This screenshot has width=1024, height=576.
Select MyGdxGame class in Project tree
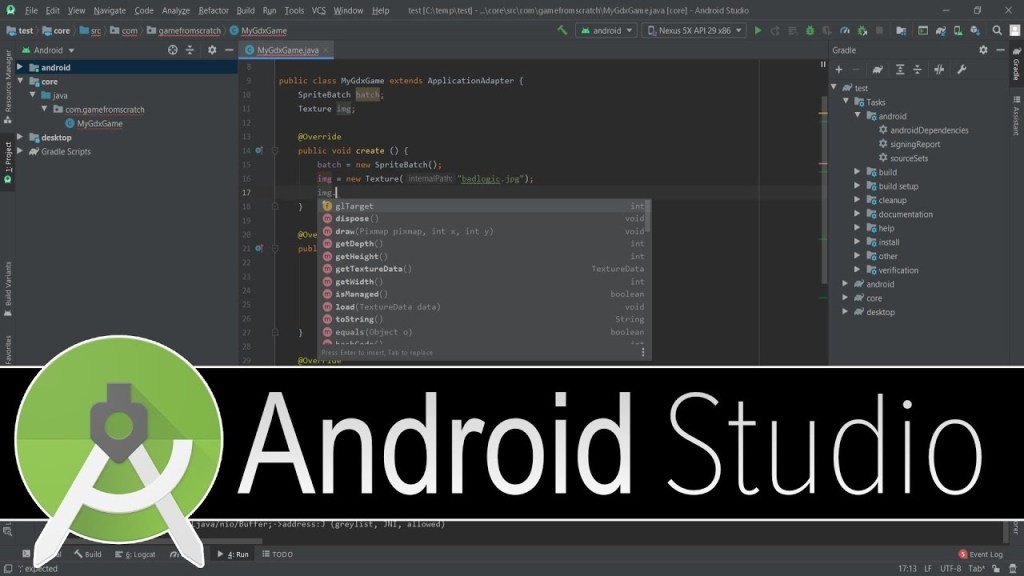point(93,123)
